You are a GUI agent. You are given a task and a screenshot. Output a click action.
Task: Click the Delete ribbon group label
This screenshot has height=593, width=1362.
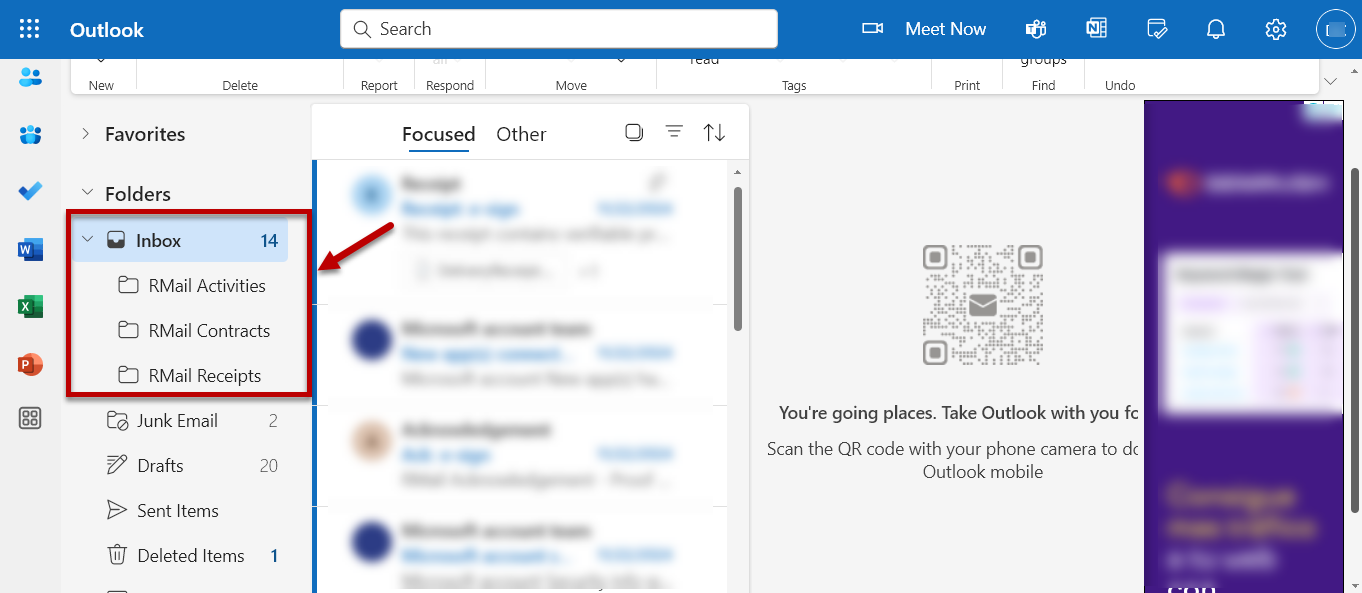(x=240, y=86)
